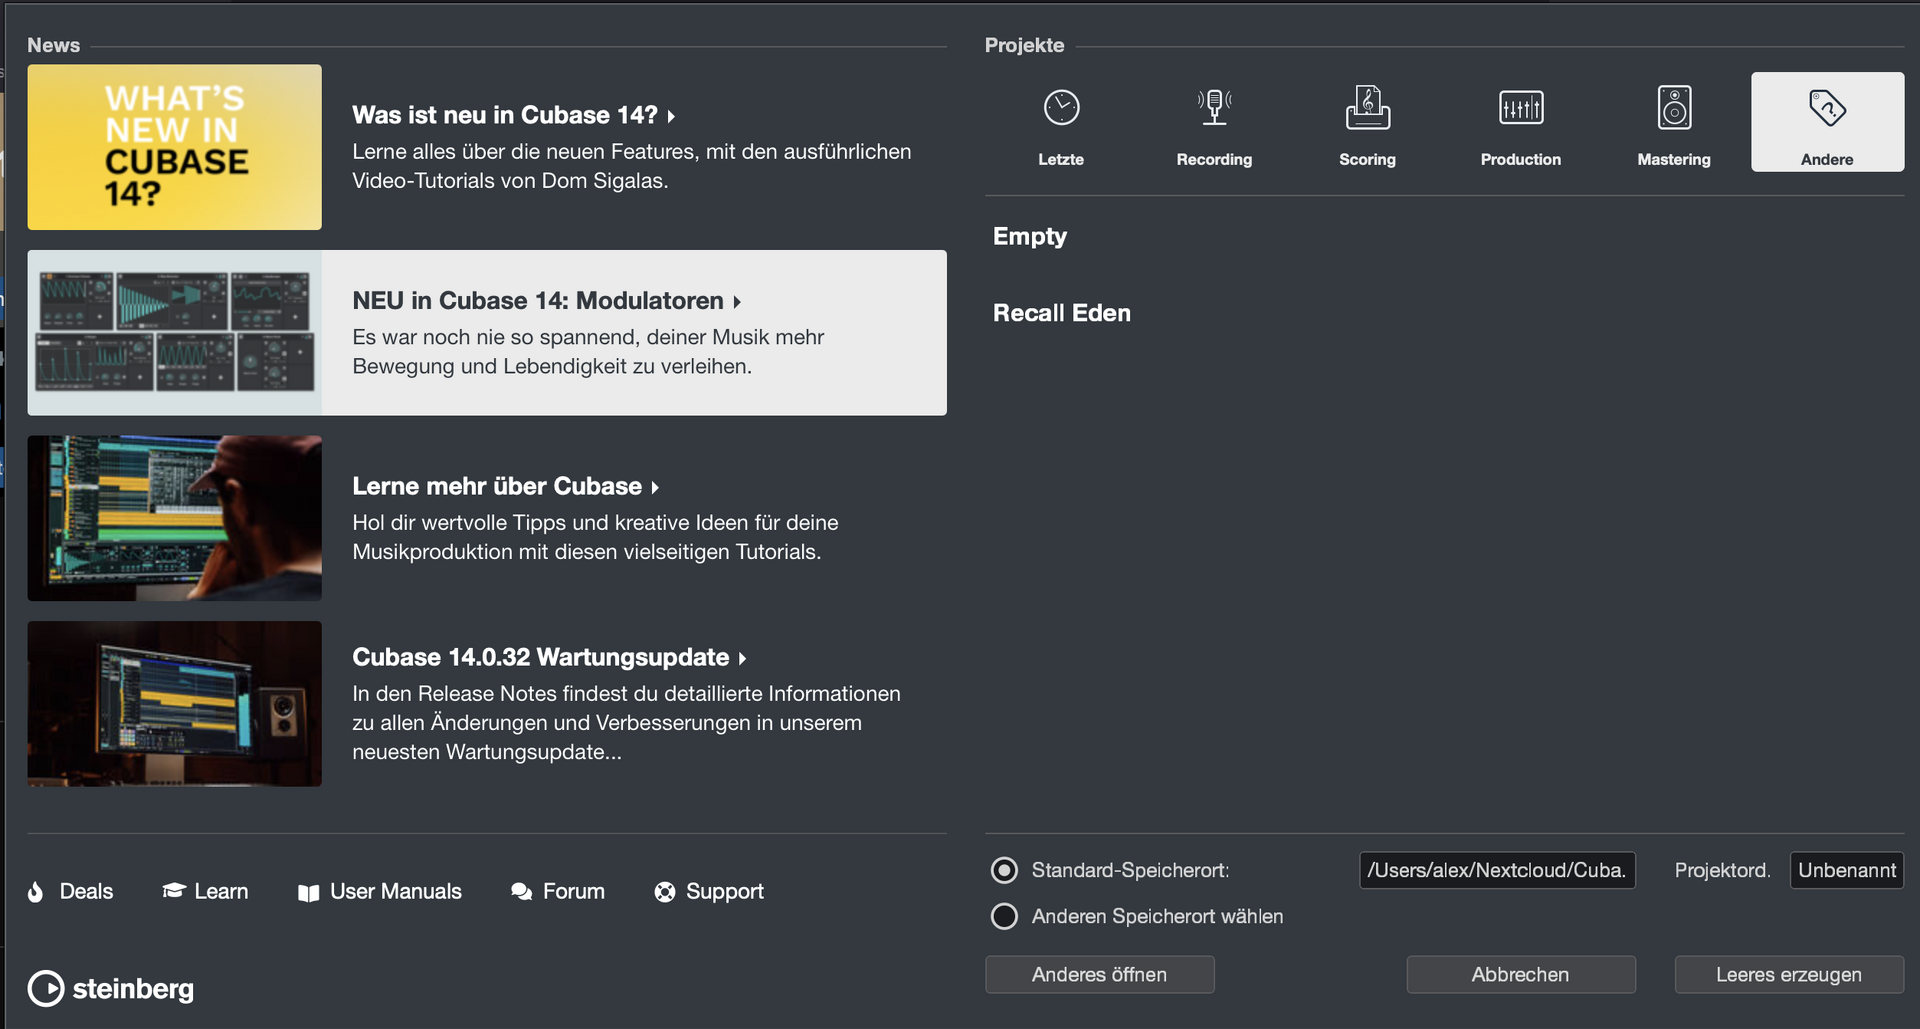The image size is (1920, 1029).
Task: Click the Support lifebuoy icon
Action: tap(665, 892)
